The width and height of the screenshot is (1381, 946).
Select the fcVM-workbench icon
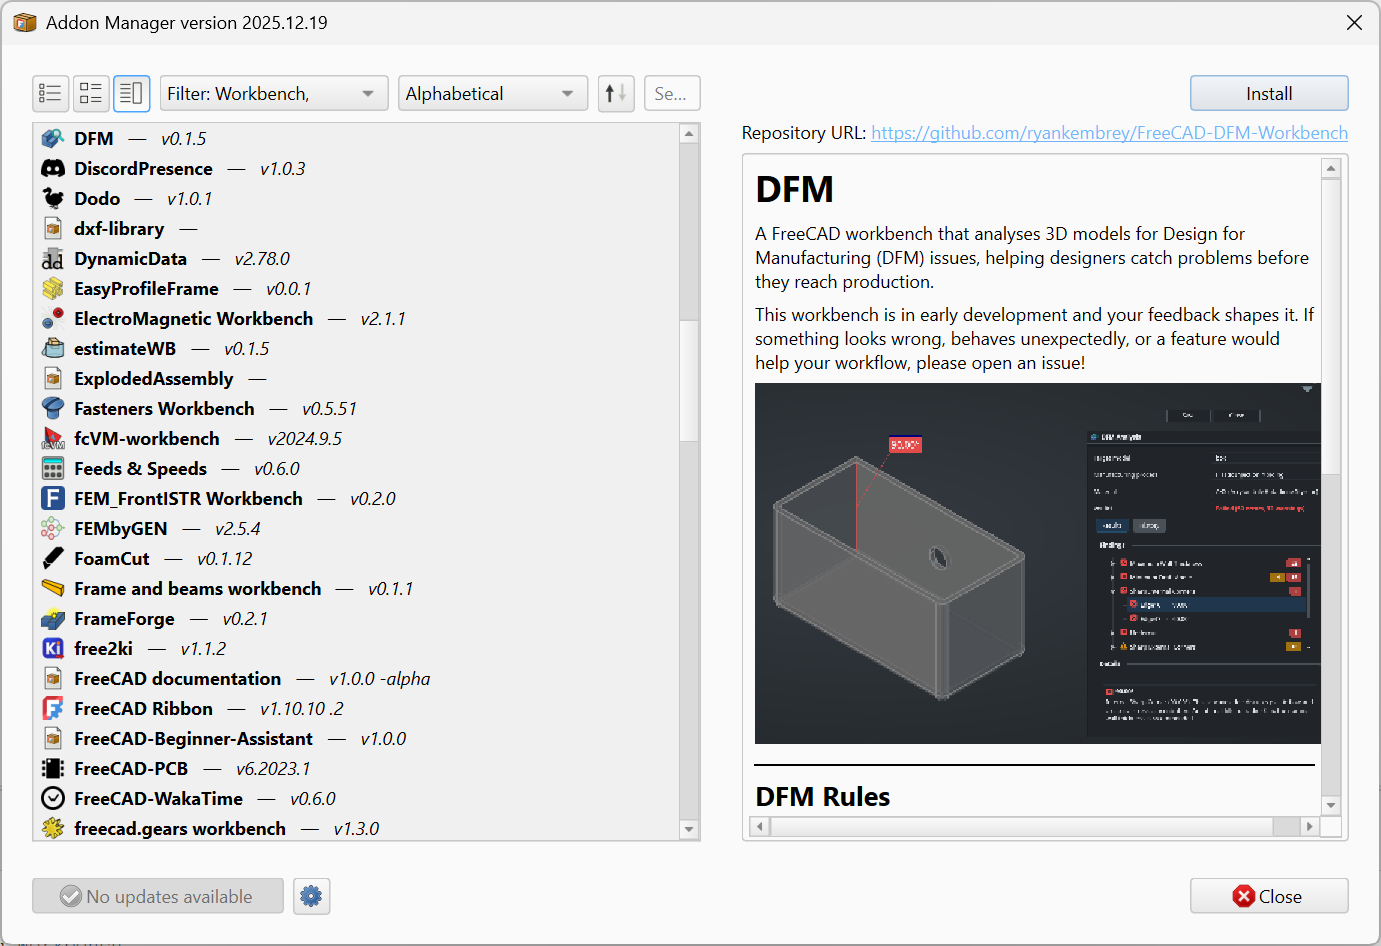(53, 438)
